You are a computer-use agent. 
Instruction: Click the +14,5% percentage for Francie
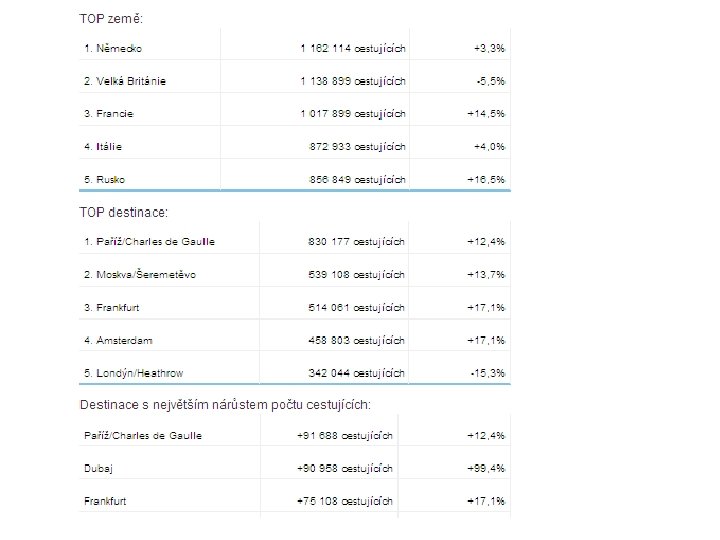(x=487, y=114)
